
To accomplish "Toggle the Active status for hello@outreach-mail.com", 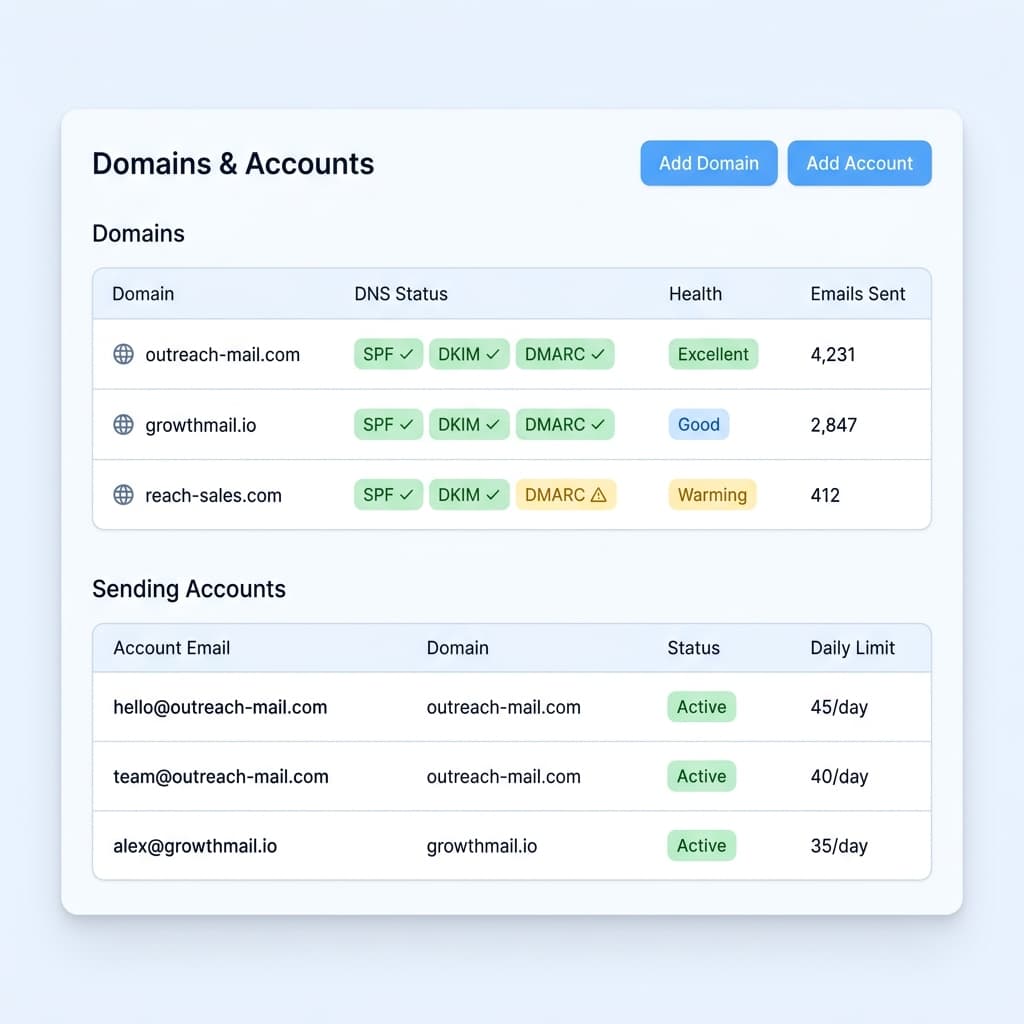I will (701, 707).
